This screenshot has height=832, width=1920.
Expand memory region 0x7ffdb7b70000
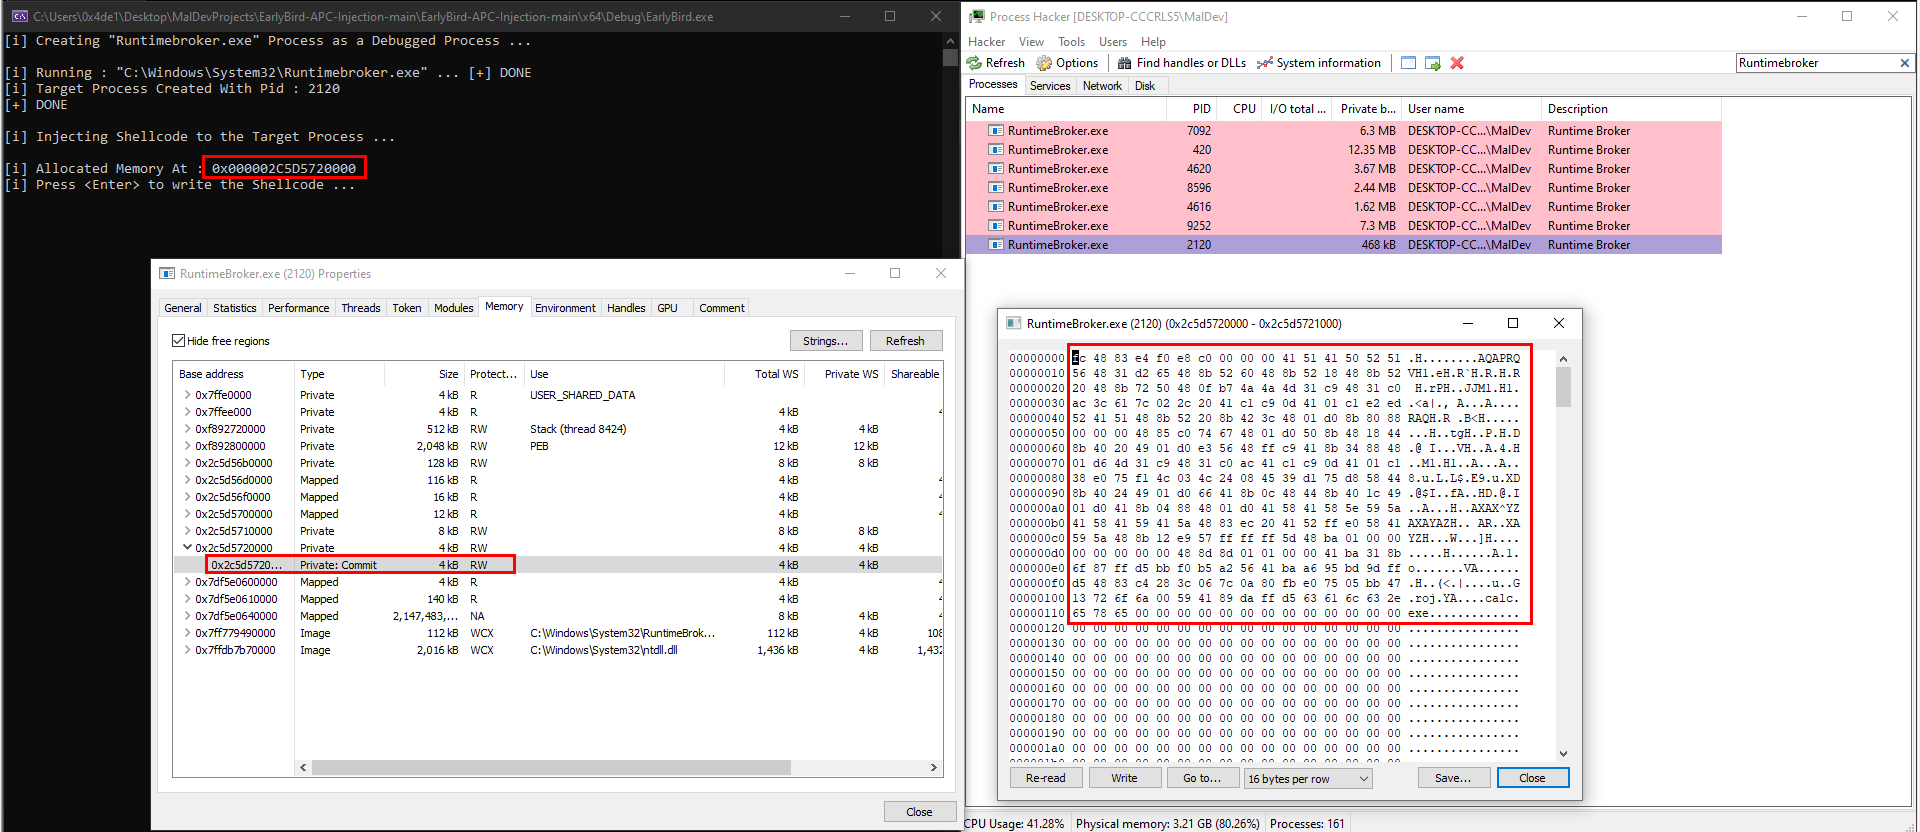pyautogui.click(x=187, y=650)
